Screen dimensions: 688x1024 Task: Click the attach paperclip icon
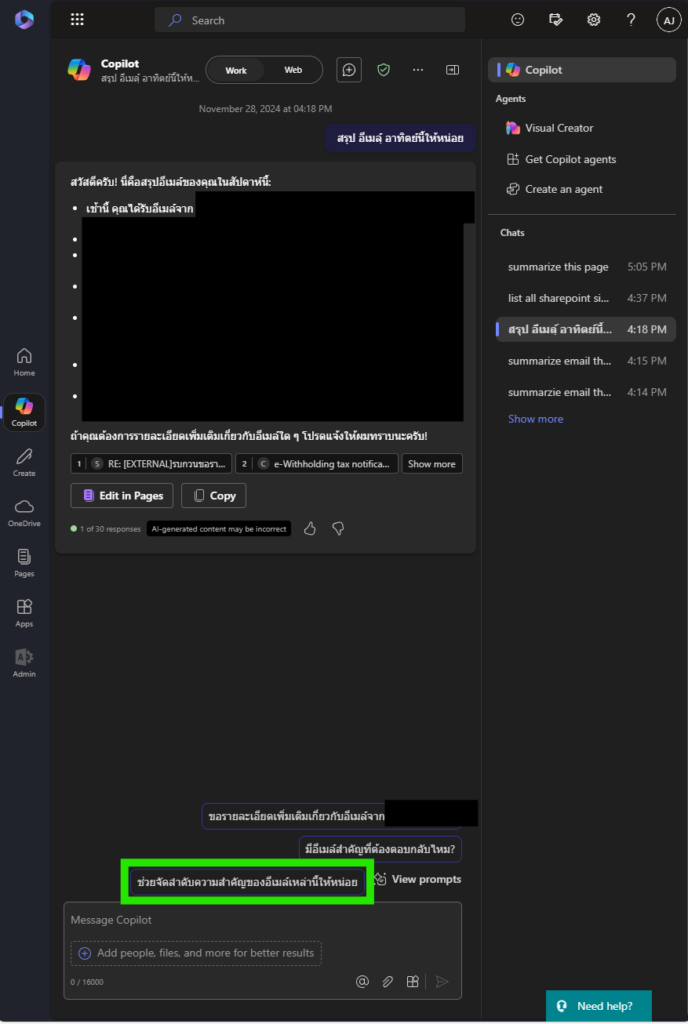click(x=388, y=981)
